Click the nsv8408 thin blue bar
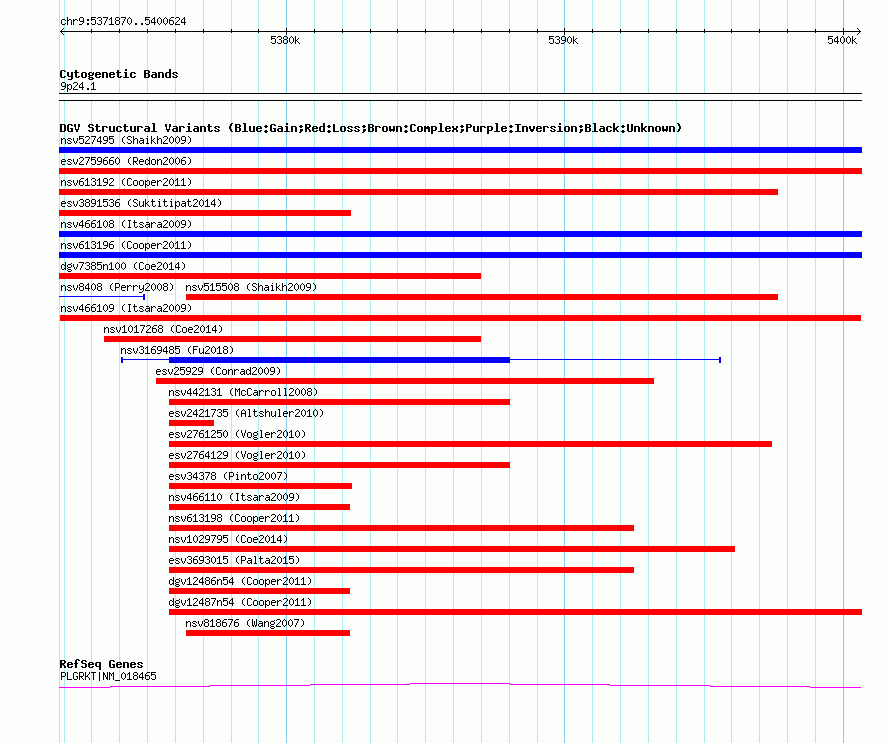890x743 pixels. 102,297
